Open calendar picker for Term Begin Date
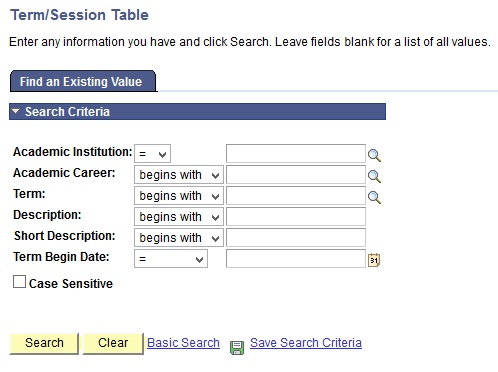Viewport: 498px width, 372px height. (374, 260)
